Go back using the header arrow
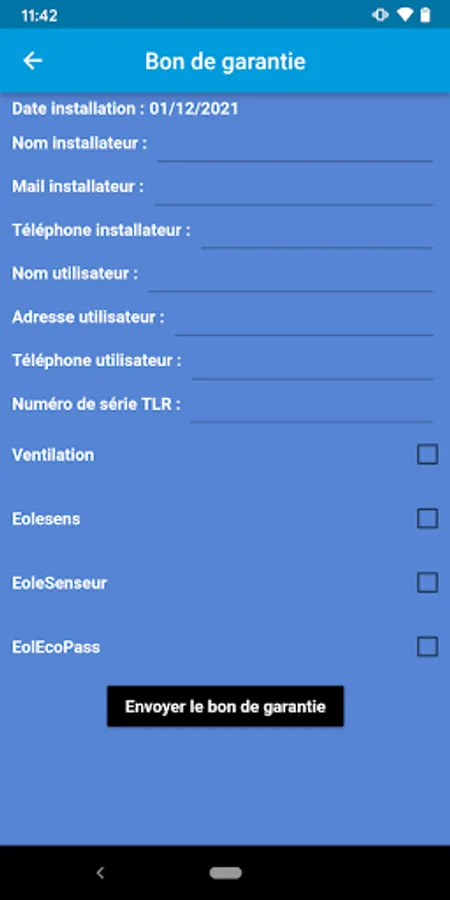Viewport: 450px width, 900px height. (x=33, y=61)
